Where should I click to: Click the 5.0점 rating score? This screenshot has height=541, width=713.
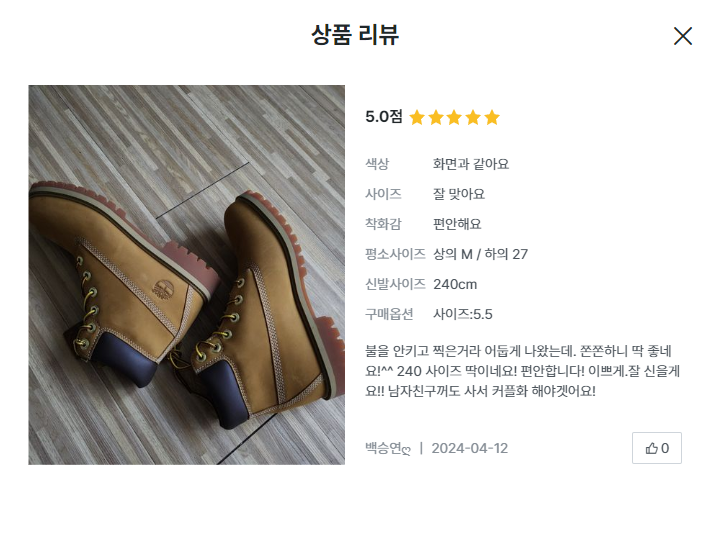[x=384, y=117]
